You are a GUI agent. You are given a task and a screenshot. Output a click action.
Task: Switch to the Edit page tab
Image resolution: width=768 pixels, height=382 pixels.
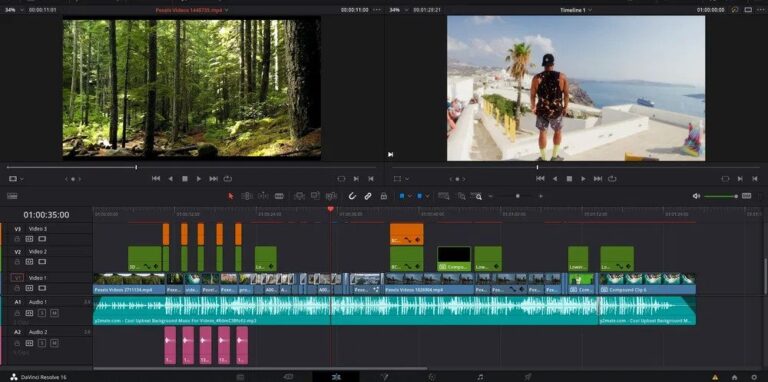tap(336, 377)
